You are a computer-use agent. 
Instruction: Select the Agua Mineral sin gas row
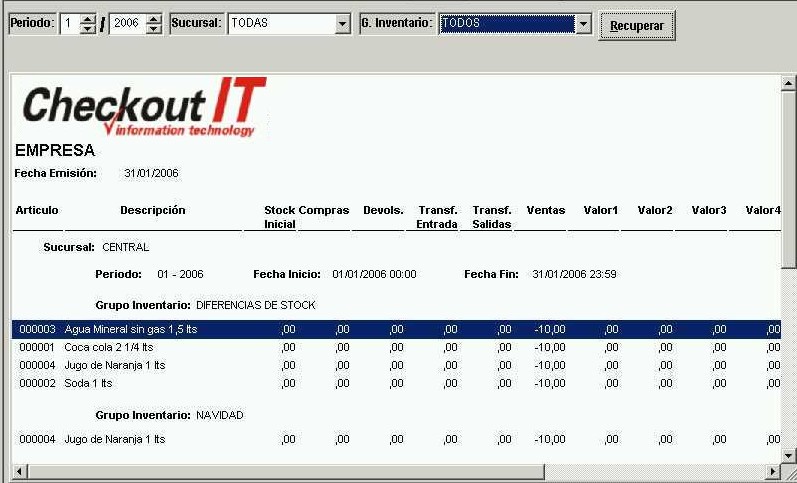pos(115,329)
